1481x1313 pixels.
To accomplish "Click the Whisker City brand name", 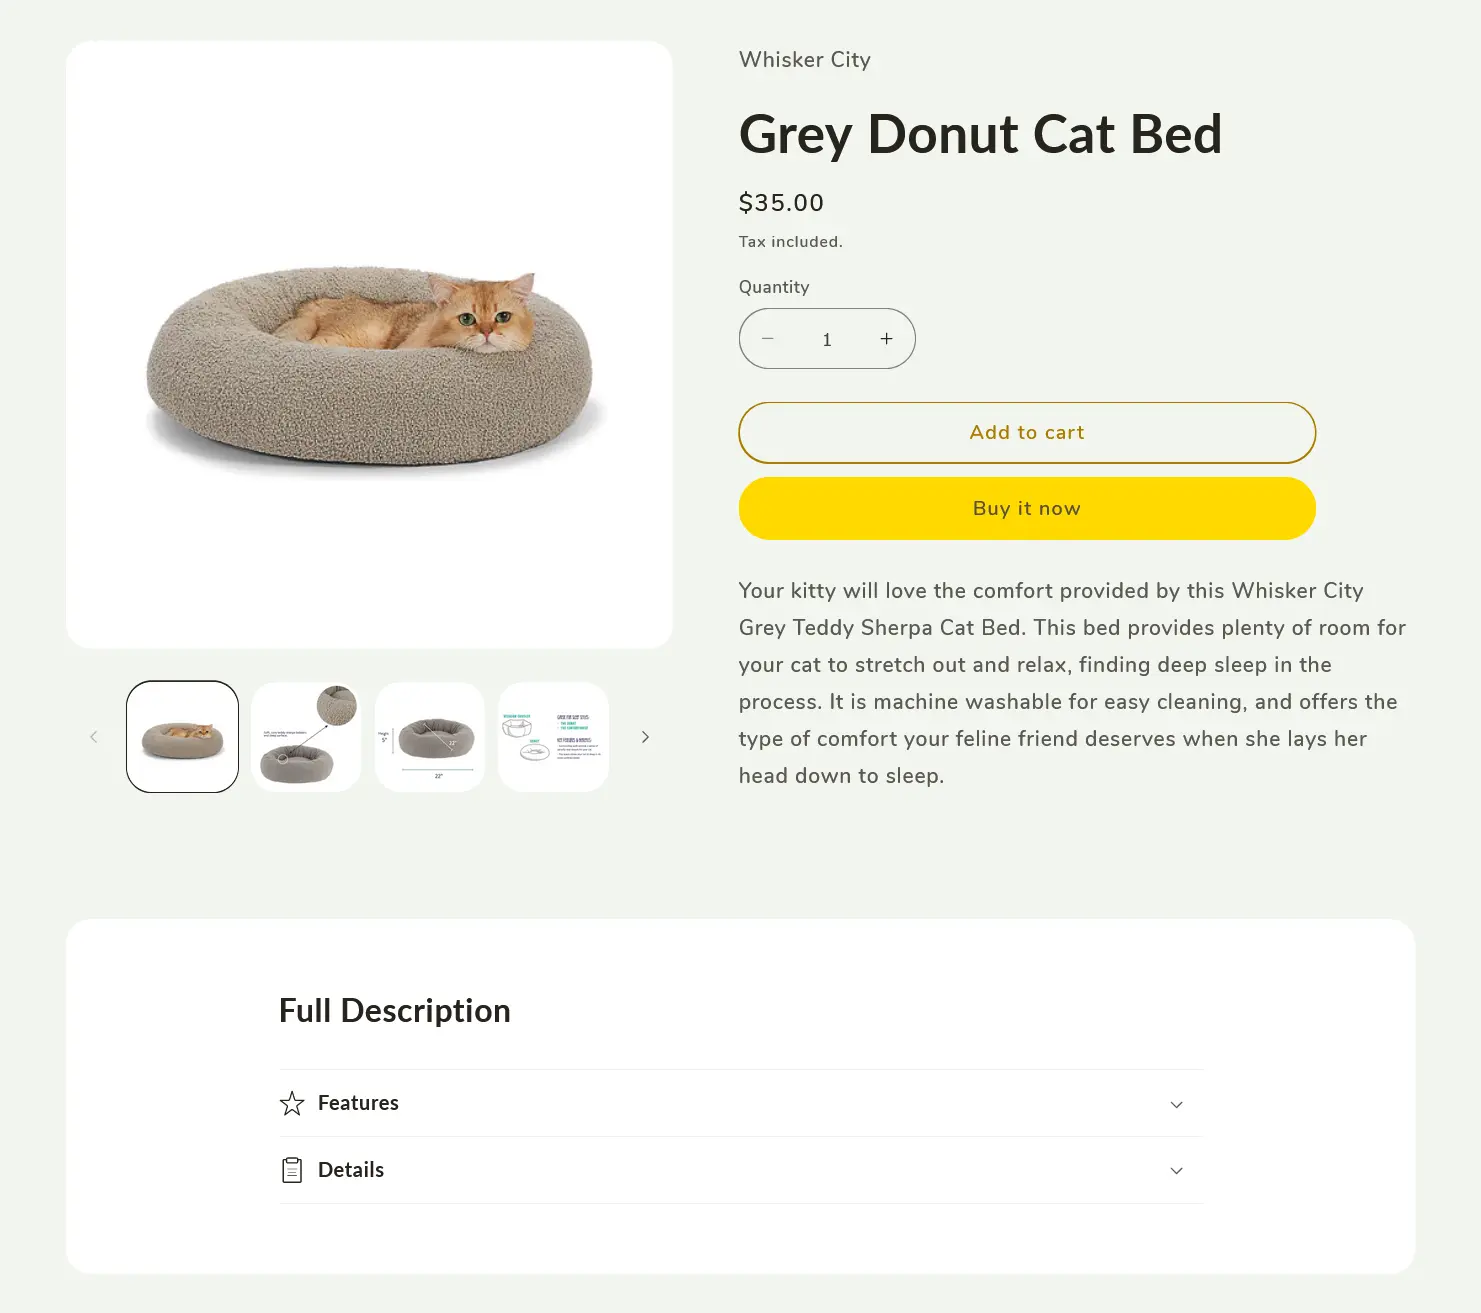I will (x=805, y=60).
